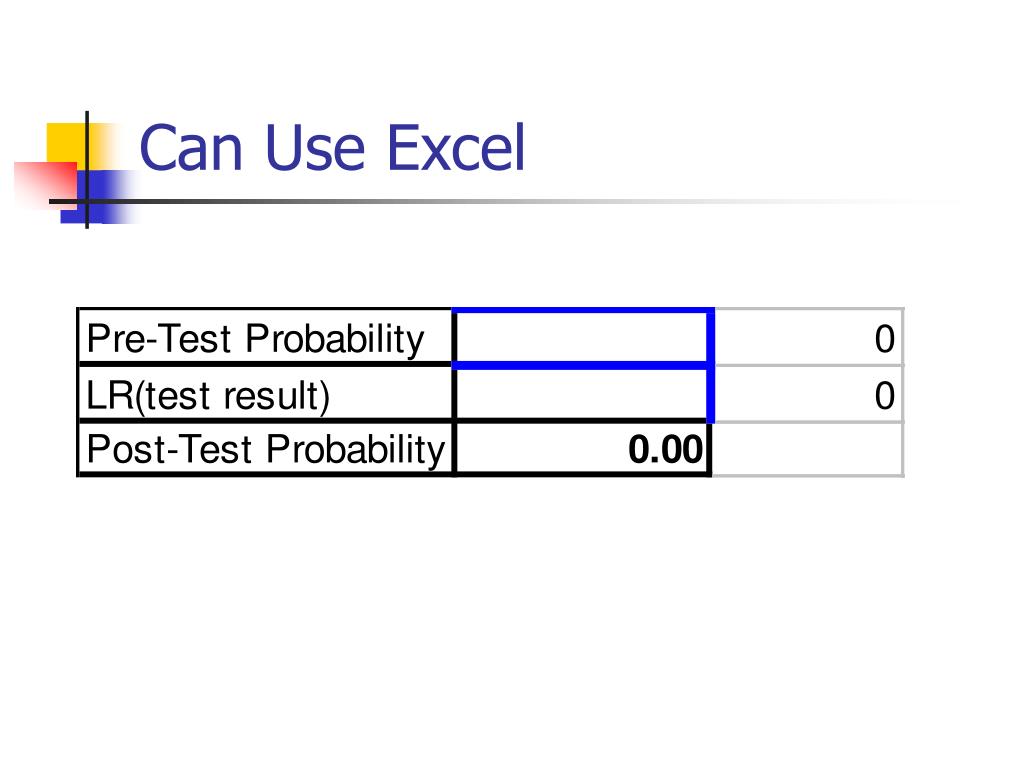Click the empty Pre-Test Probability input cell
This screenshot has width=1024, height=768.
582,339
